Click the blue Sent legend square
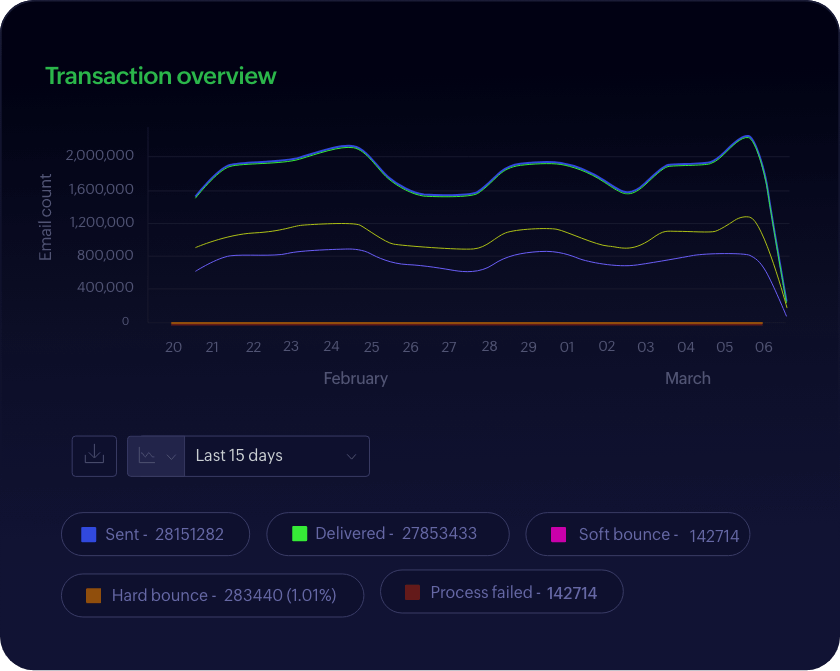This screenshot has height=671, width=840. (88, 534)
